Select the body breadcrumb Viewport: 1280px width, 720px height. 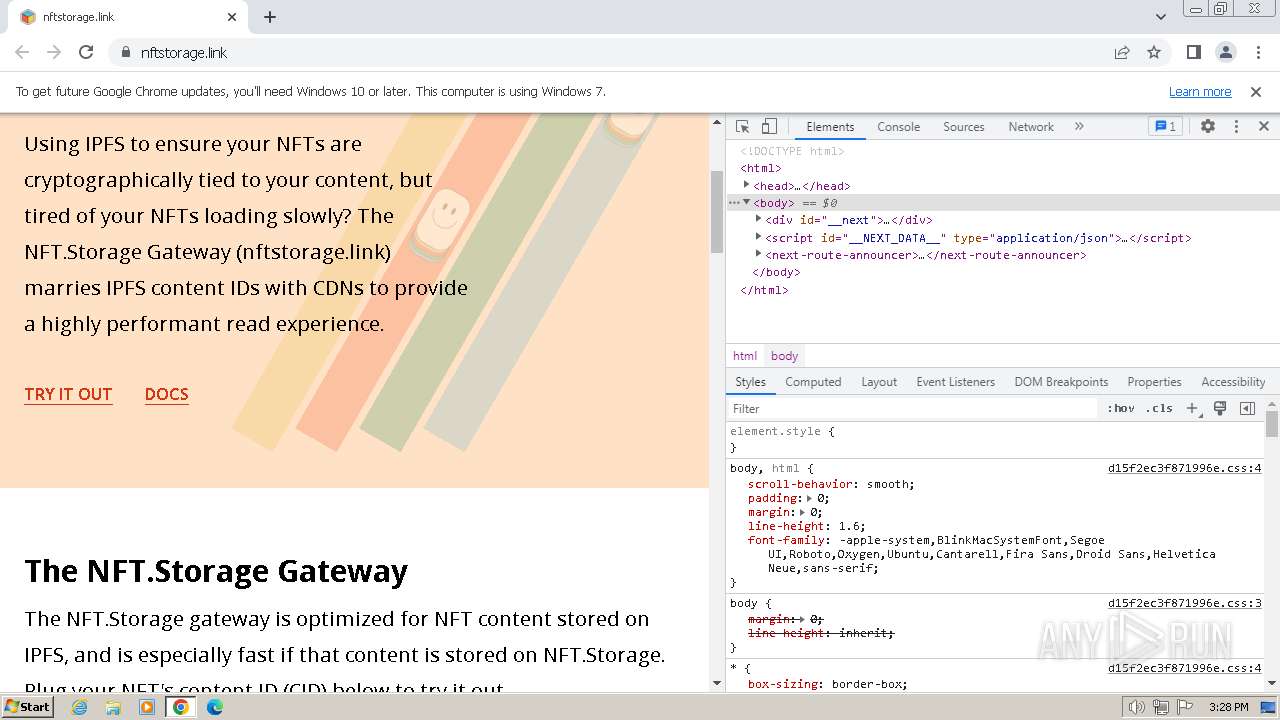tap(784, 356)
